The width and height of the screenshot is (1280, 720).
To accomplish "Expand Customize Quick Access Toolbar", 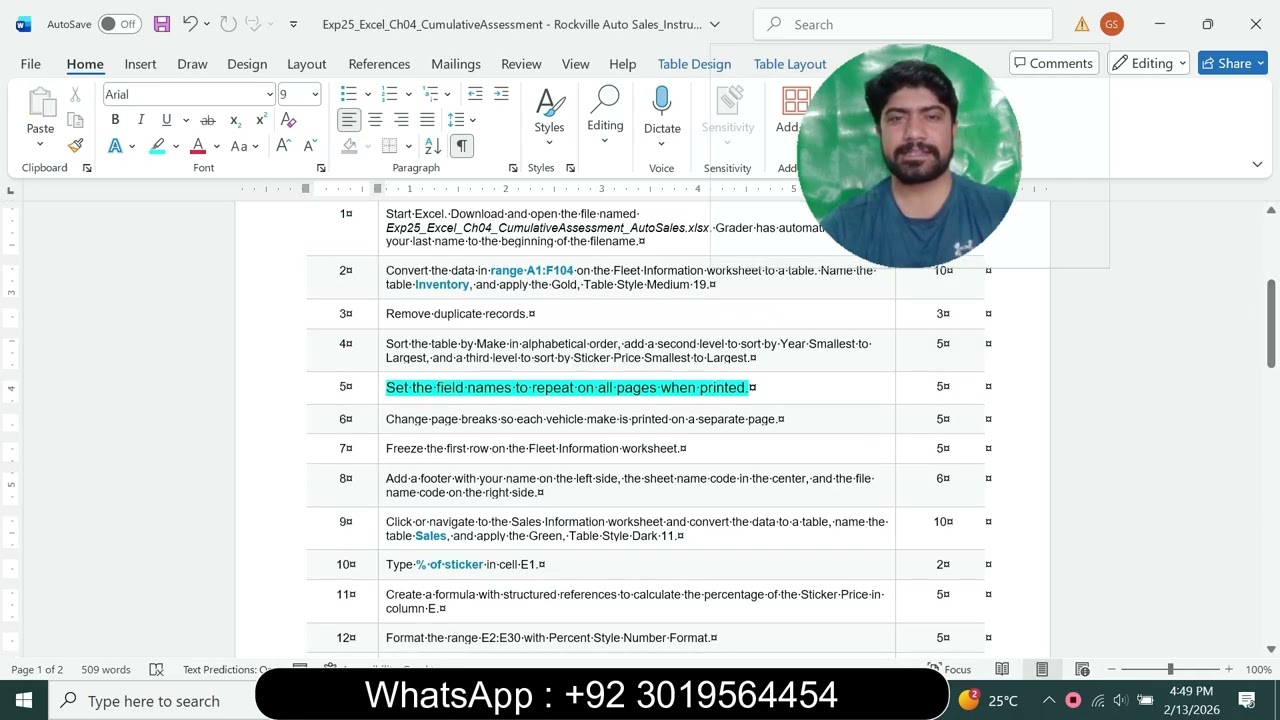I will [293, 24].
